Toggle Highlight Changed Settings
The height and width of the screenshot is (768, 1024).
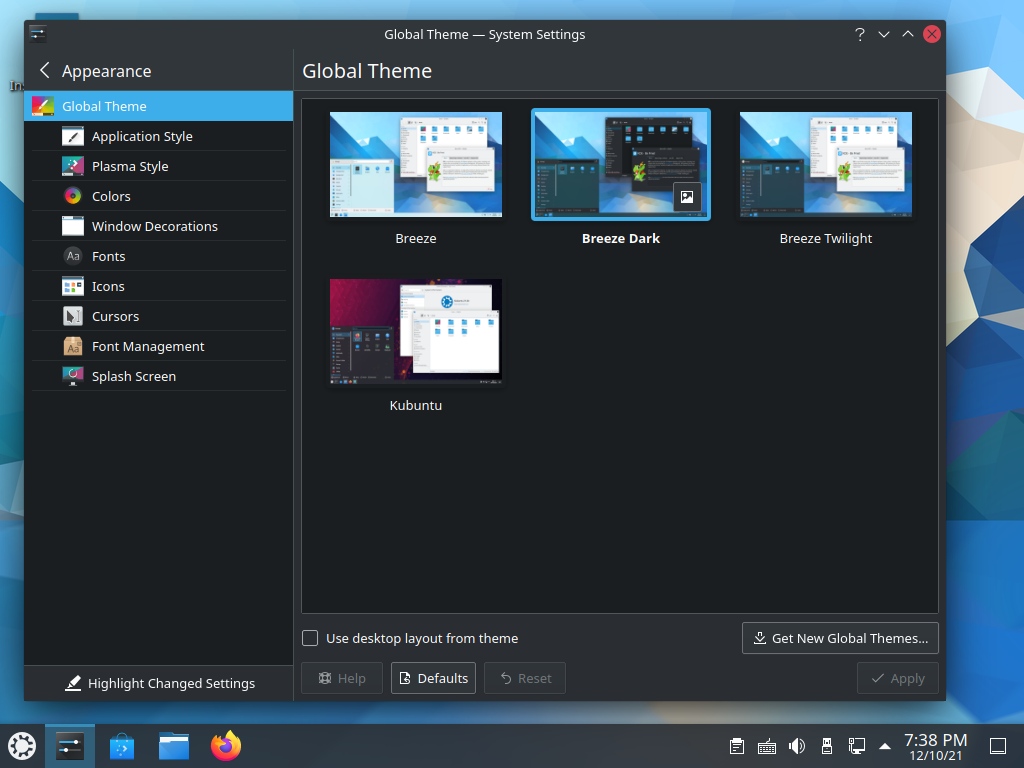pyautogui.click(x=159, y=683)
